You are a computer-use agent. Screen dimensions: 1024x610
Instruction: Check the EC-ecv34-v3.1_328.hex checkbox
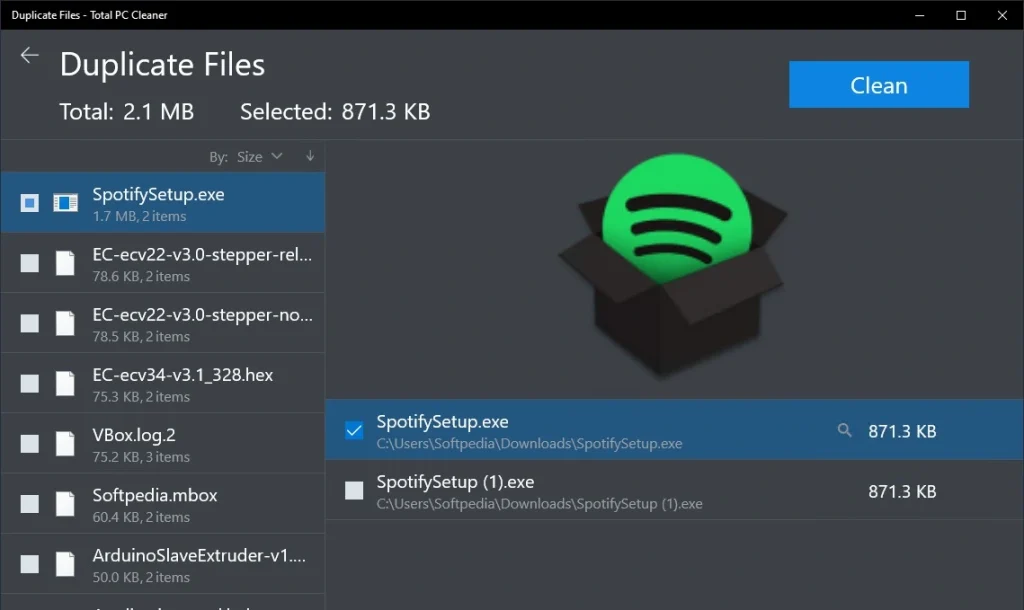point(29,383)
